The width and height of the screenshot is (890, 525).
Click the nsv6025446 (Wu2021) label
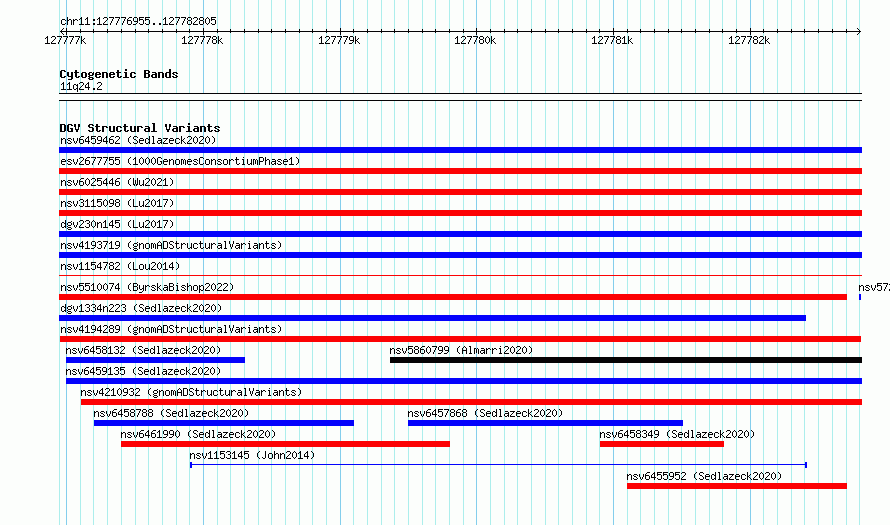(x=117, y=182)
